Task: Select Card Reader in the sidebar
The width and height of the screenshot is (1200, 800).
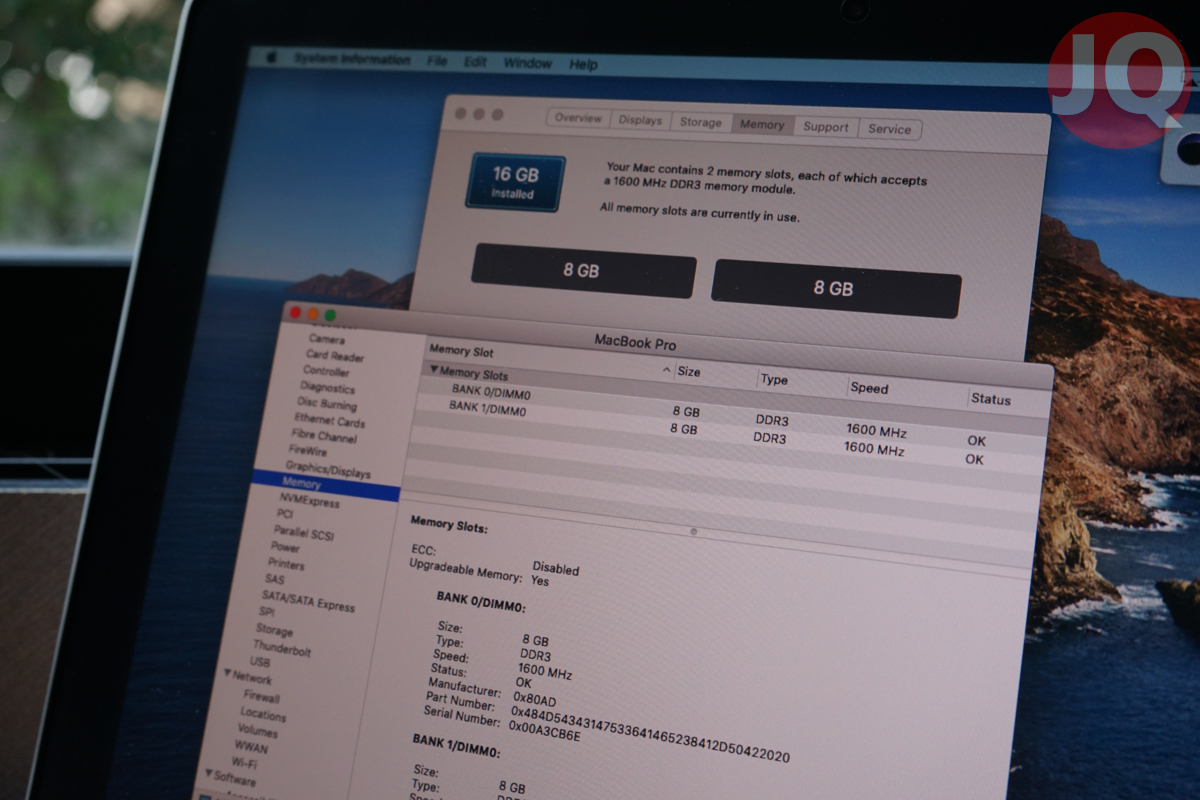Action: click(x=335, y=356)
